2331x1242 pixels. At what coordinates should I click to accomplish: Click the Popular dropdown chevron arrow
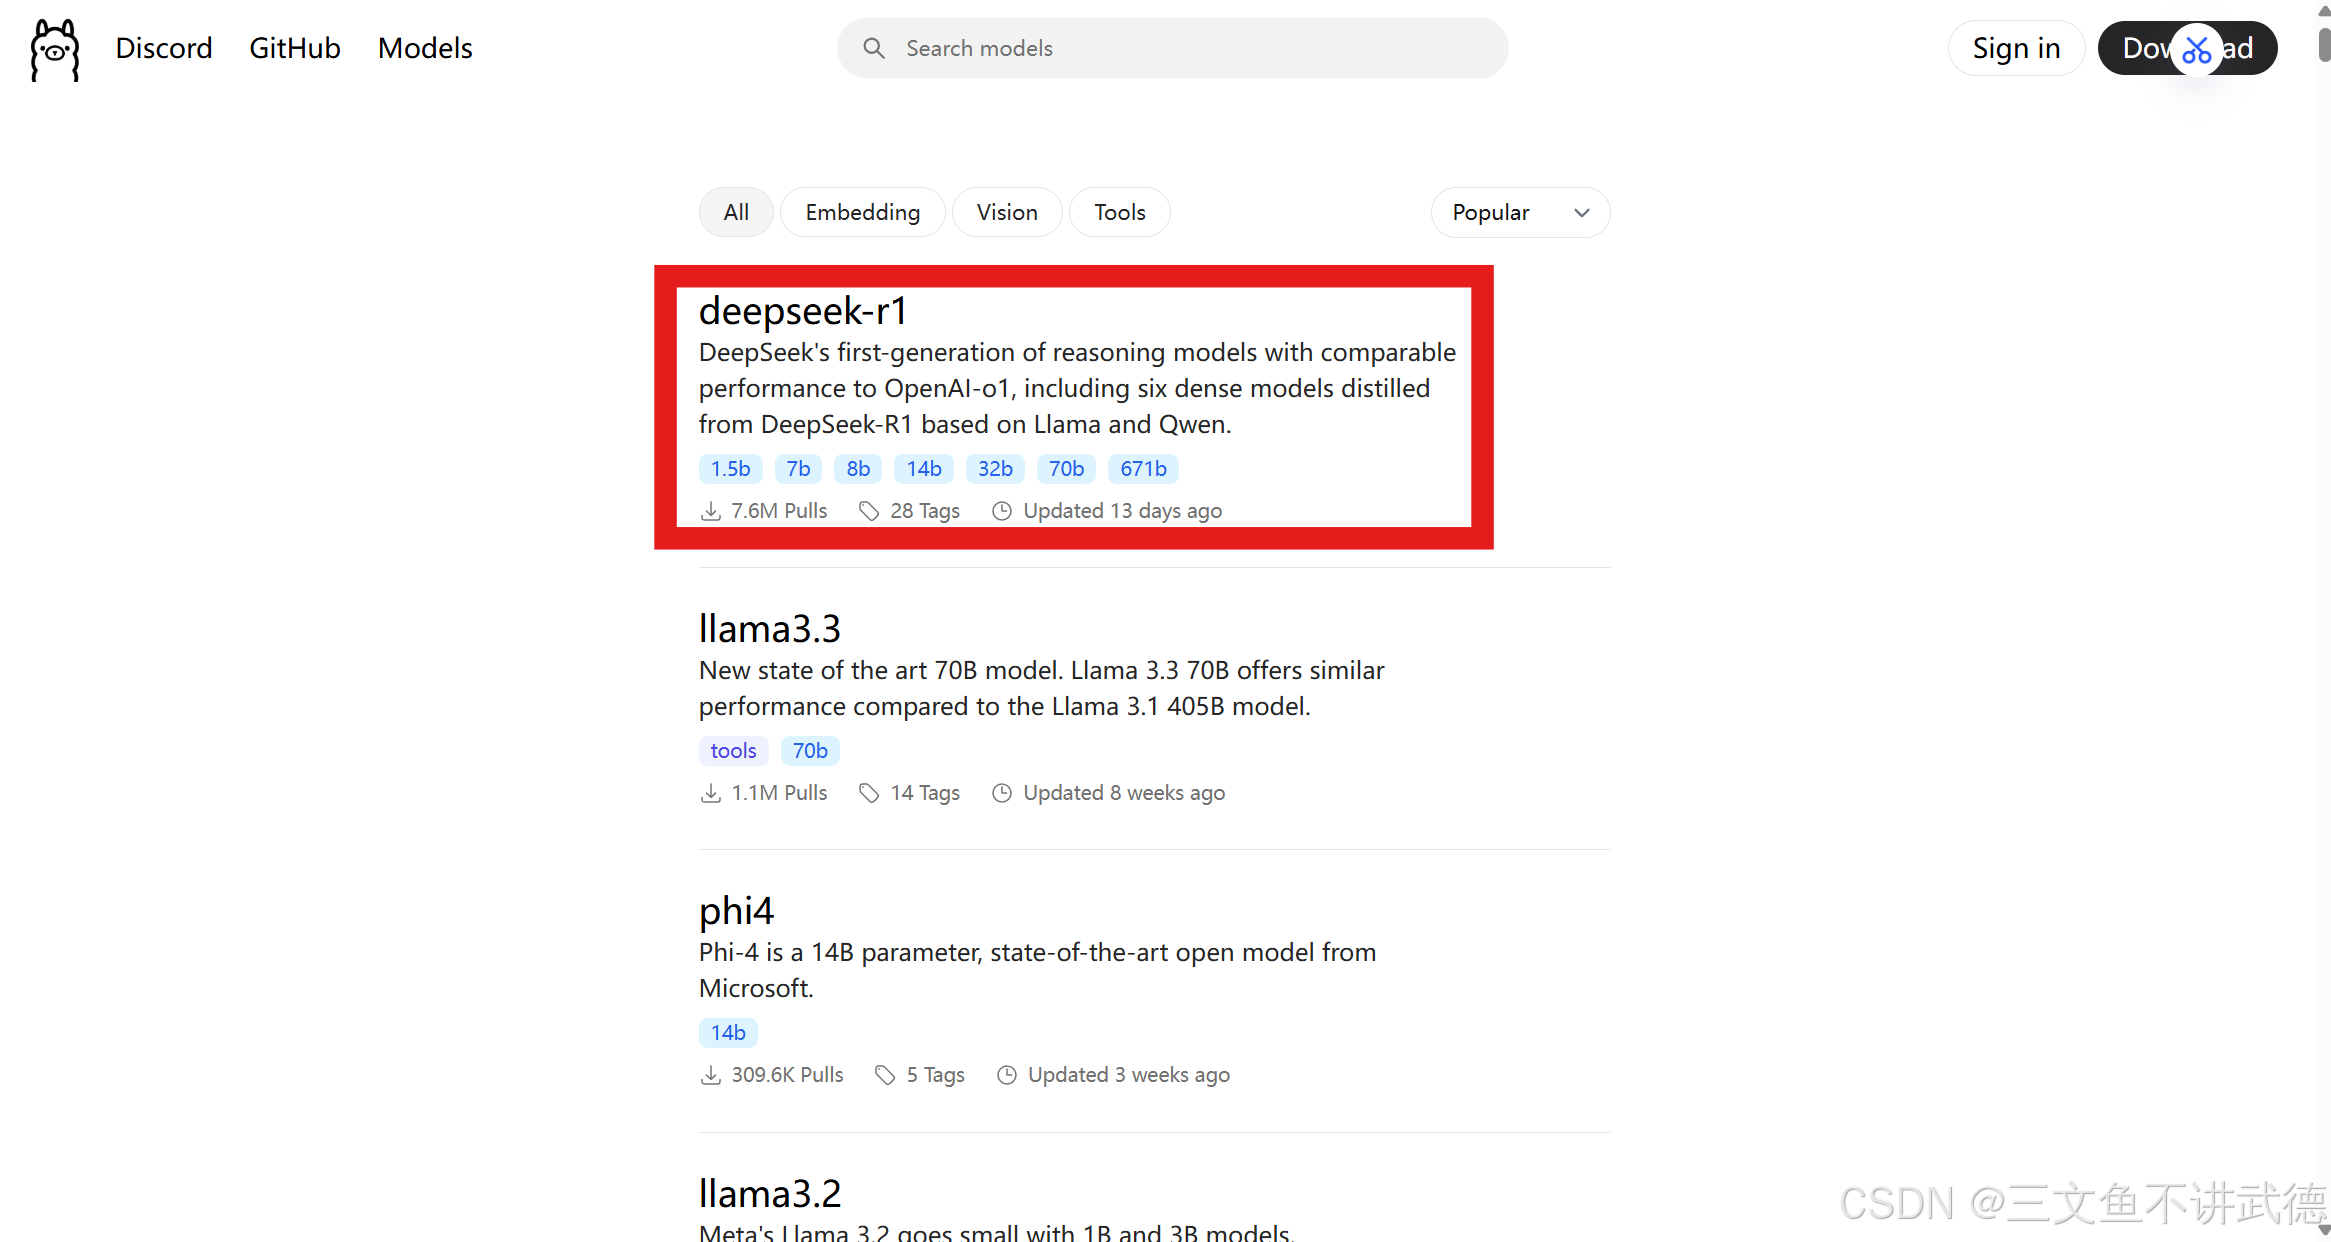1581,212
